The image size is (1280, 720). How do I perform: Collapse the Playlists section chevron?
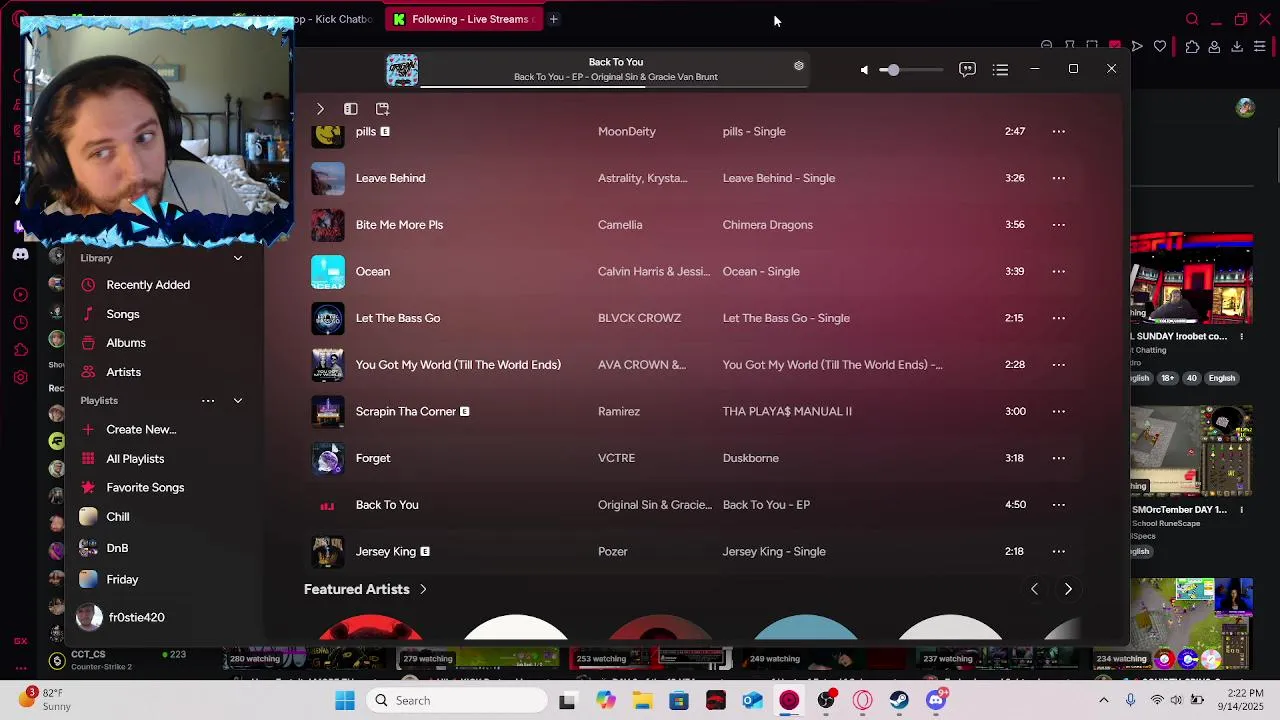tap(238, 401)
